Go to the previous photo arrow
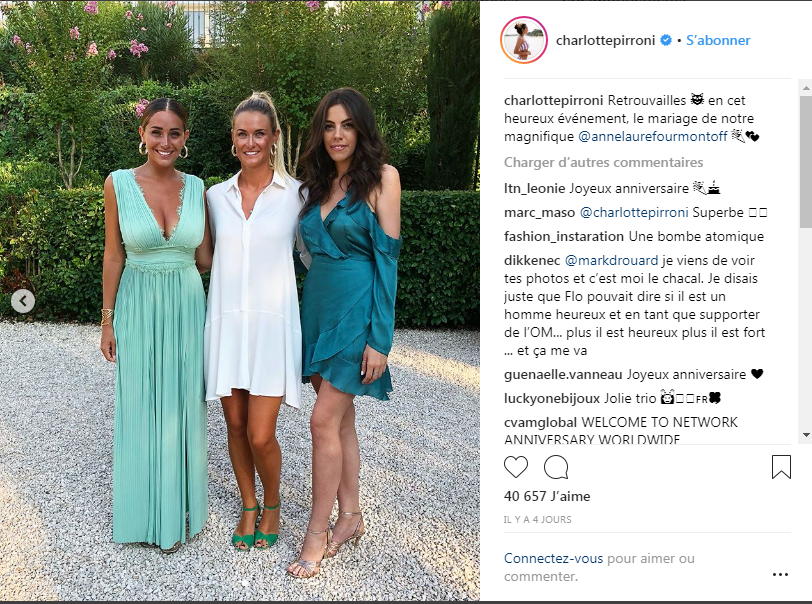The height and width of the screenshot is (604, 812). click(x=23, y=301)
